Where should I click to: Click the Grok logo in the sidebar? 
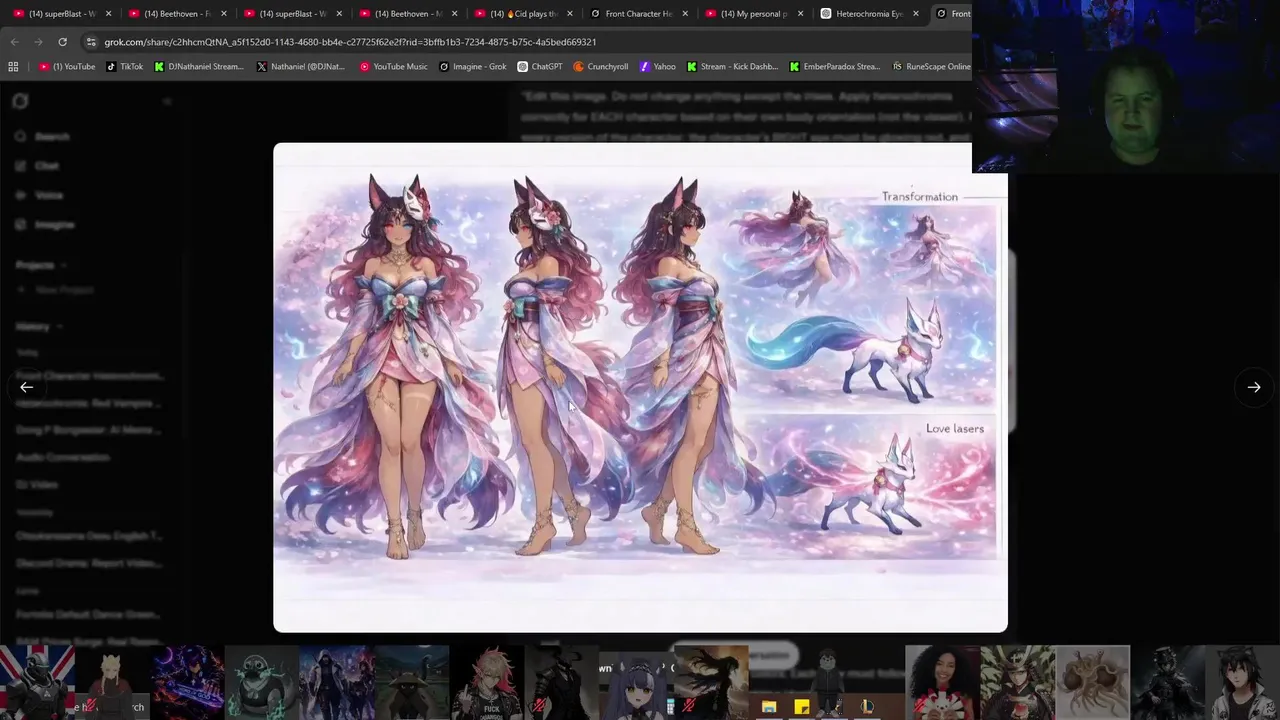pos(21,101)
